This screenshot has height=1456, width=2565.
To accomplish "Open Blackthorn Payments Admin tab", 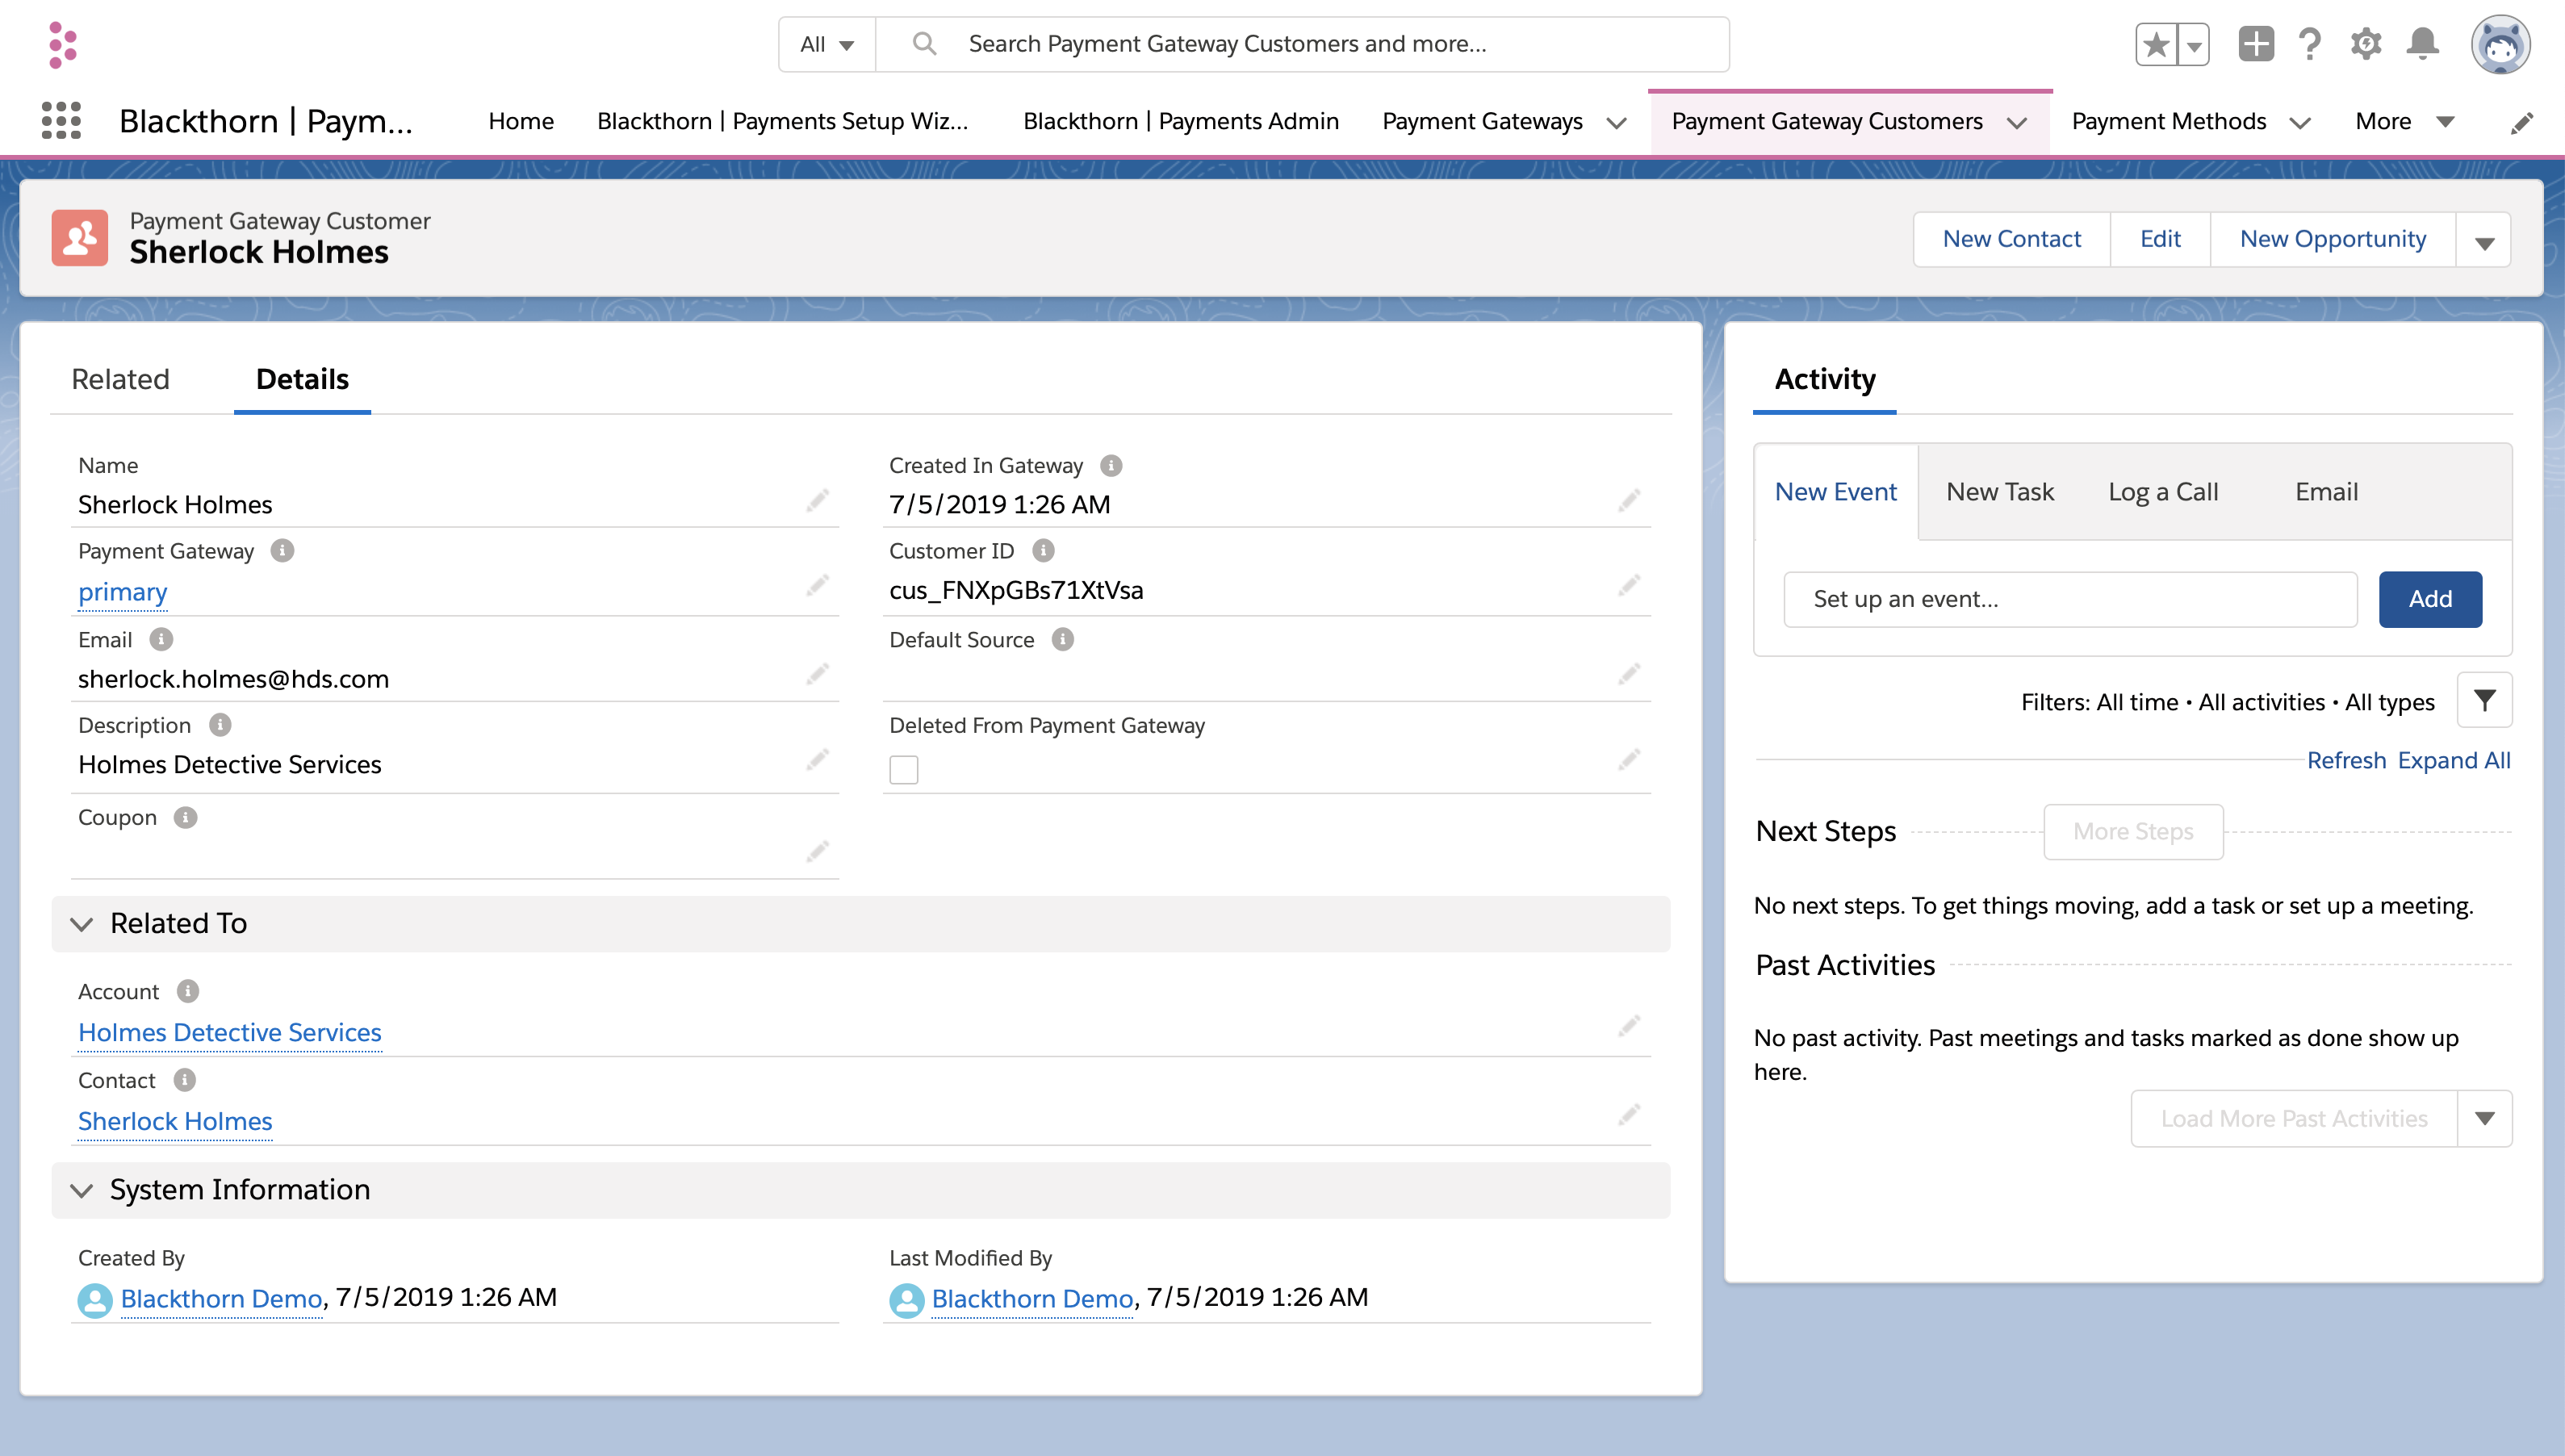I will (1181, 122).
